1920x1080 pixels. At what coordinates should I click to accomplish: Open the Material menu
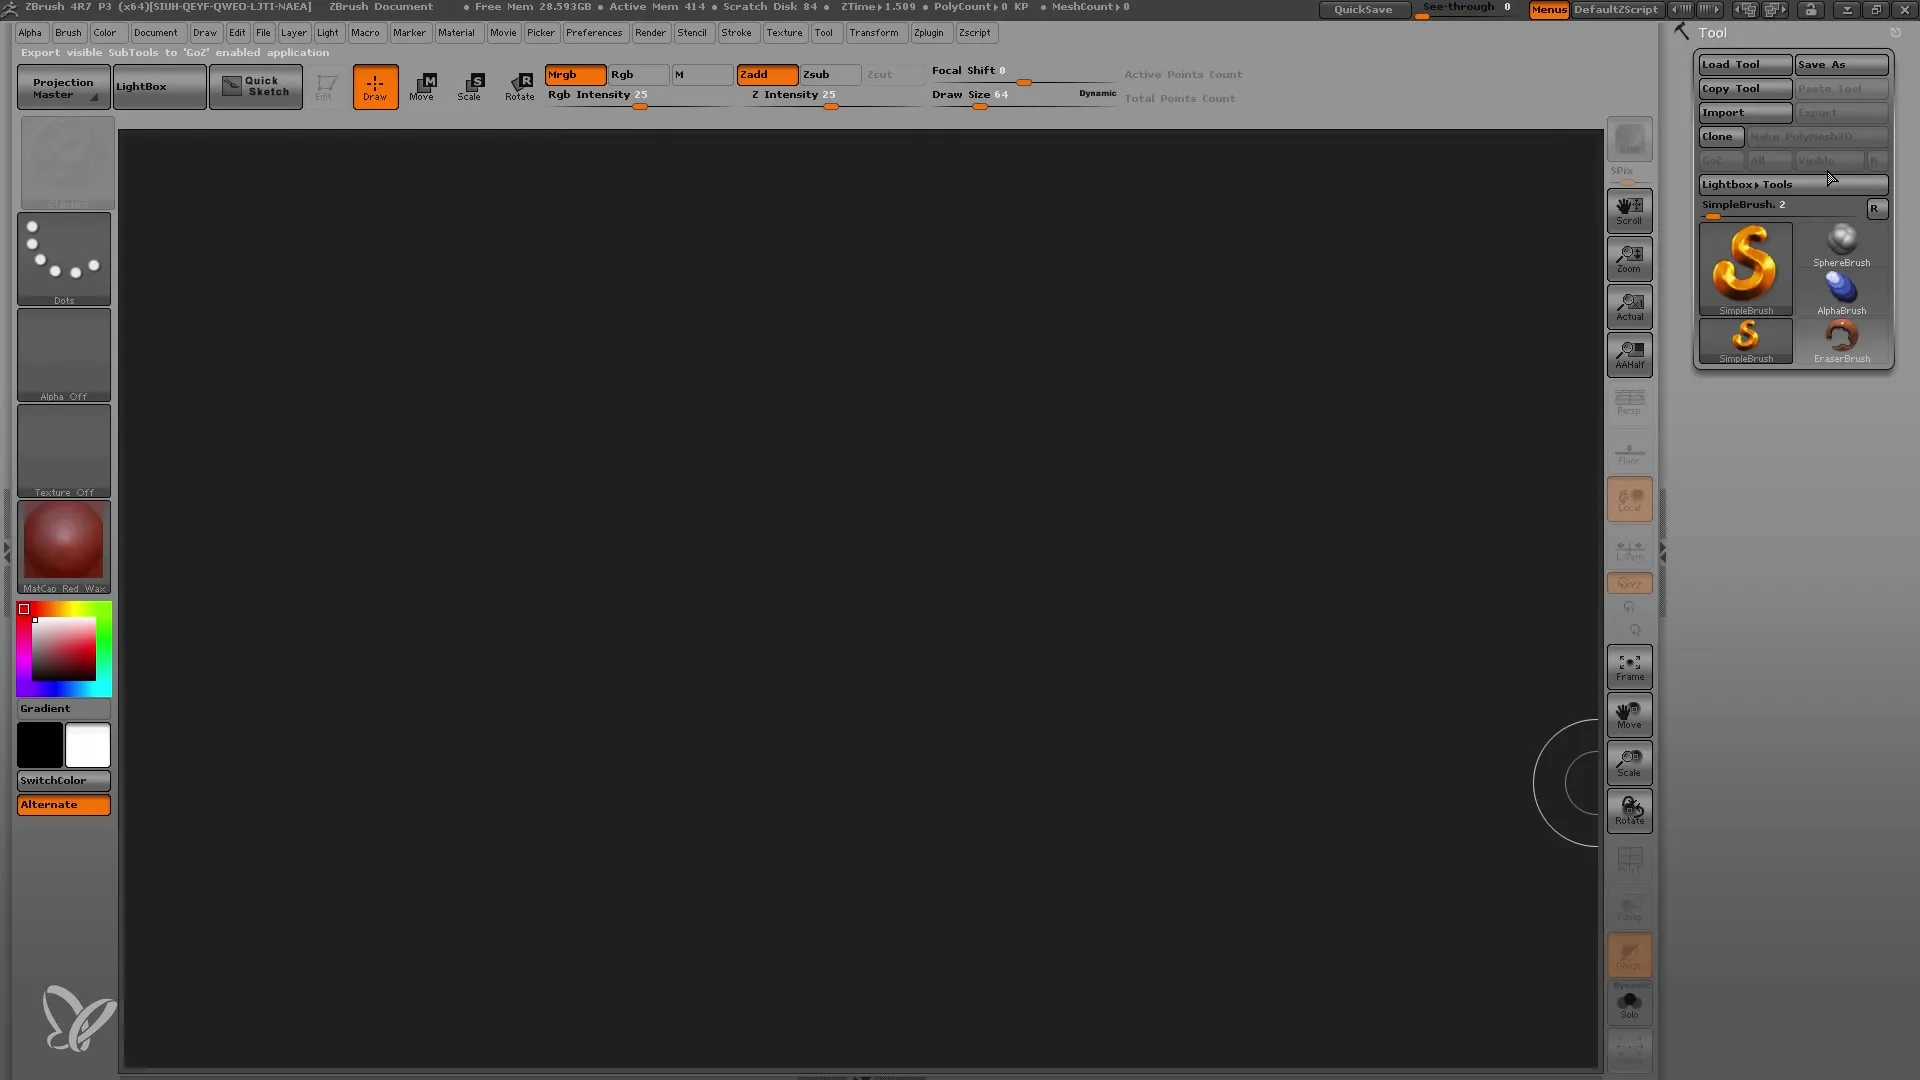[x=456, y=32]
